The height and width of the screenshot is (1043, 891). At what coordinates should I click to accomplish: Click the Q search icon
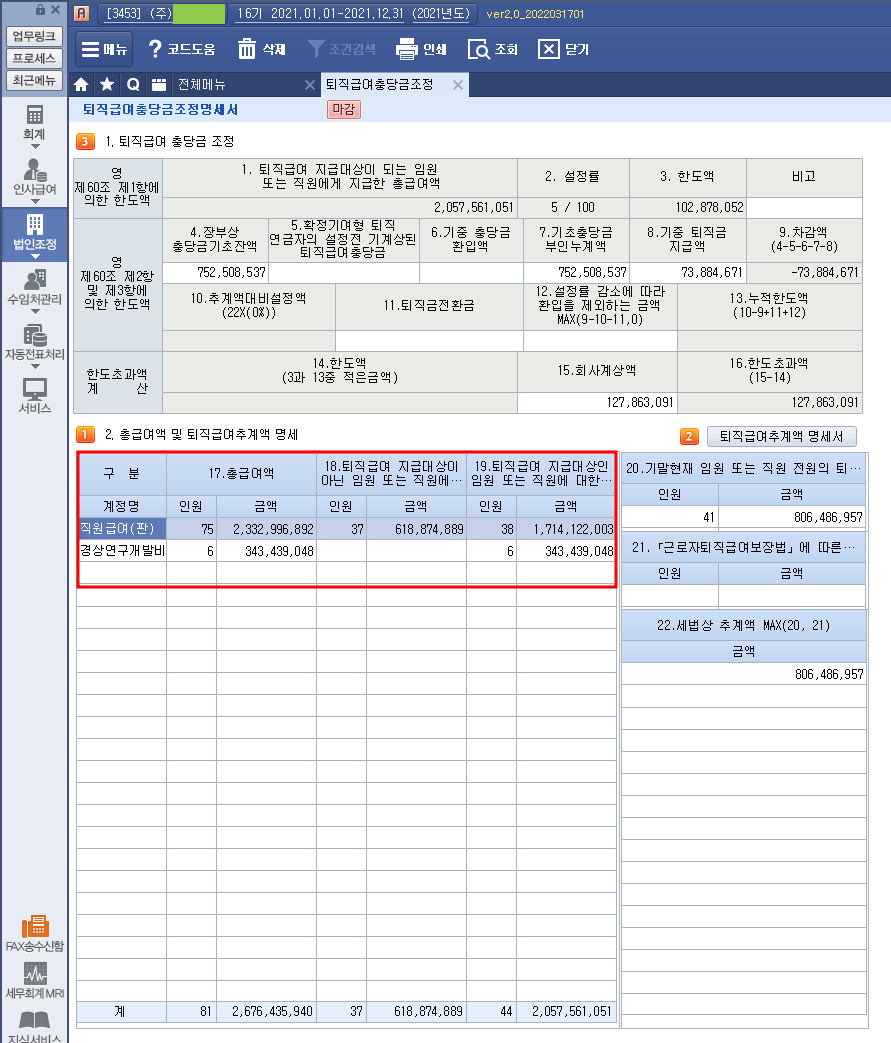coord(133,84)
